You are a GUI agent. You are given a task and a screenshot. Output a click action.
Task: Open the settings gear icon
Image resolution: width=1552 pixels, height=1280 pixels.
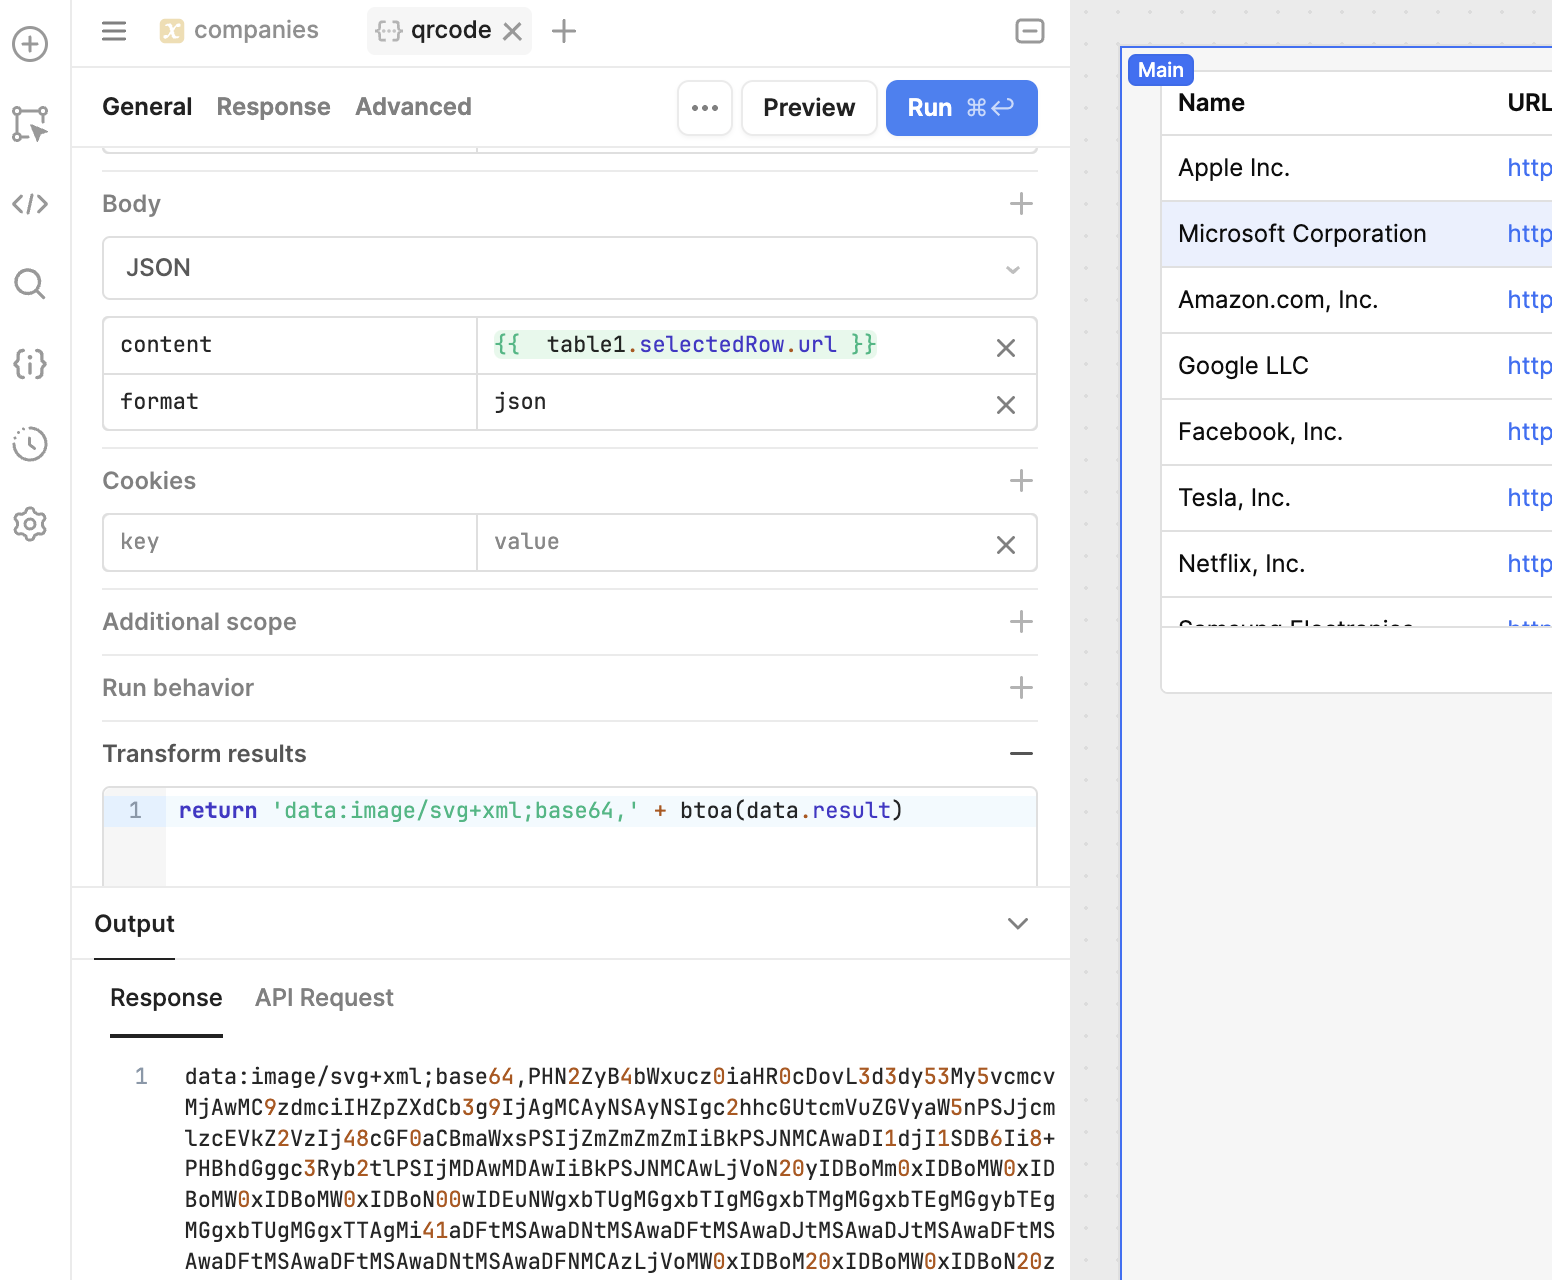tap(30, 524)
